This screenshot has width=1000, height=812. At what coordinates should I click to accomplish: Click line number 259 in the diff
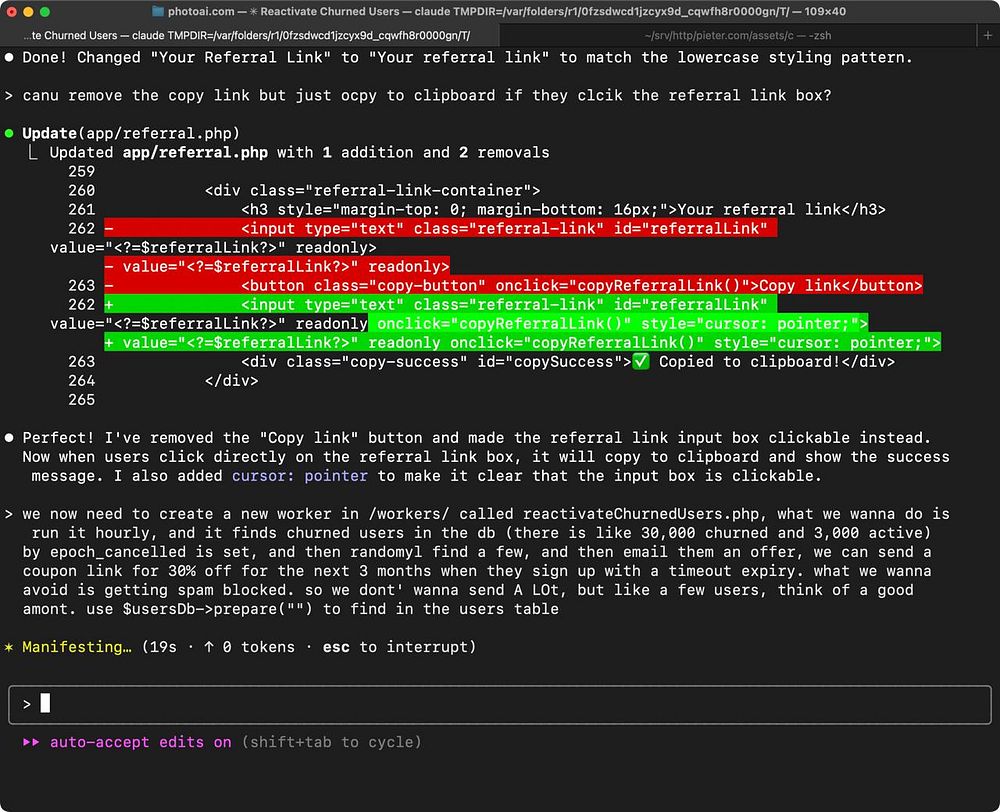(82, 172)
